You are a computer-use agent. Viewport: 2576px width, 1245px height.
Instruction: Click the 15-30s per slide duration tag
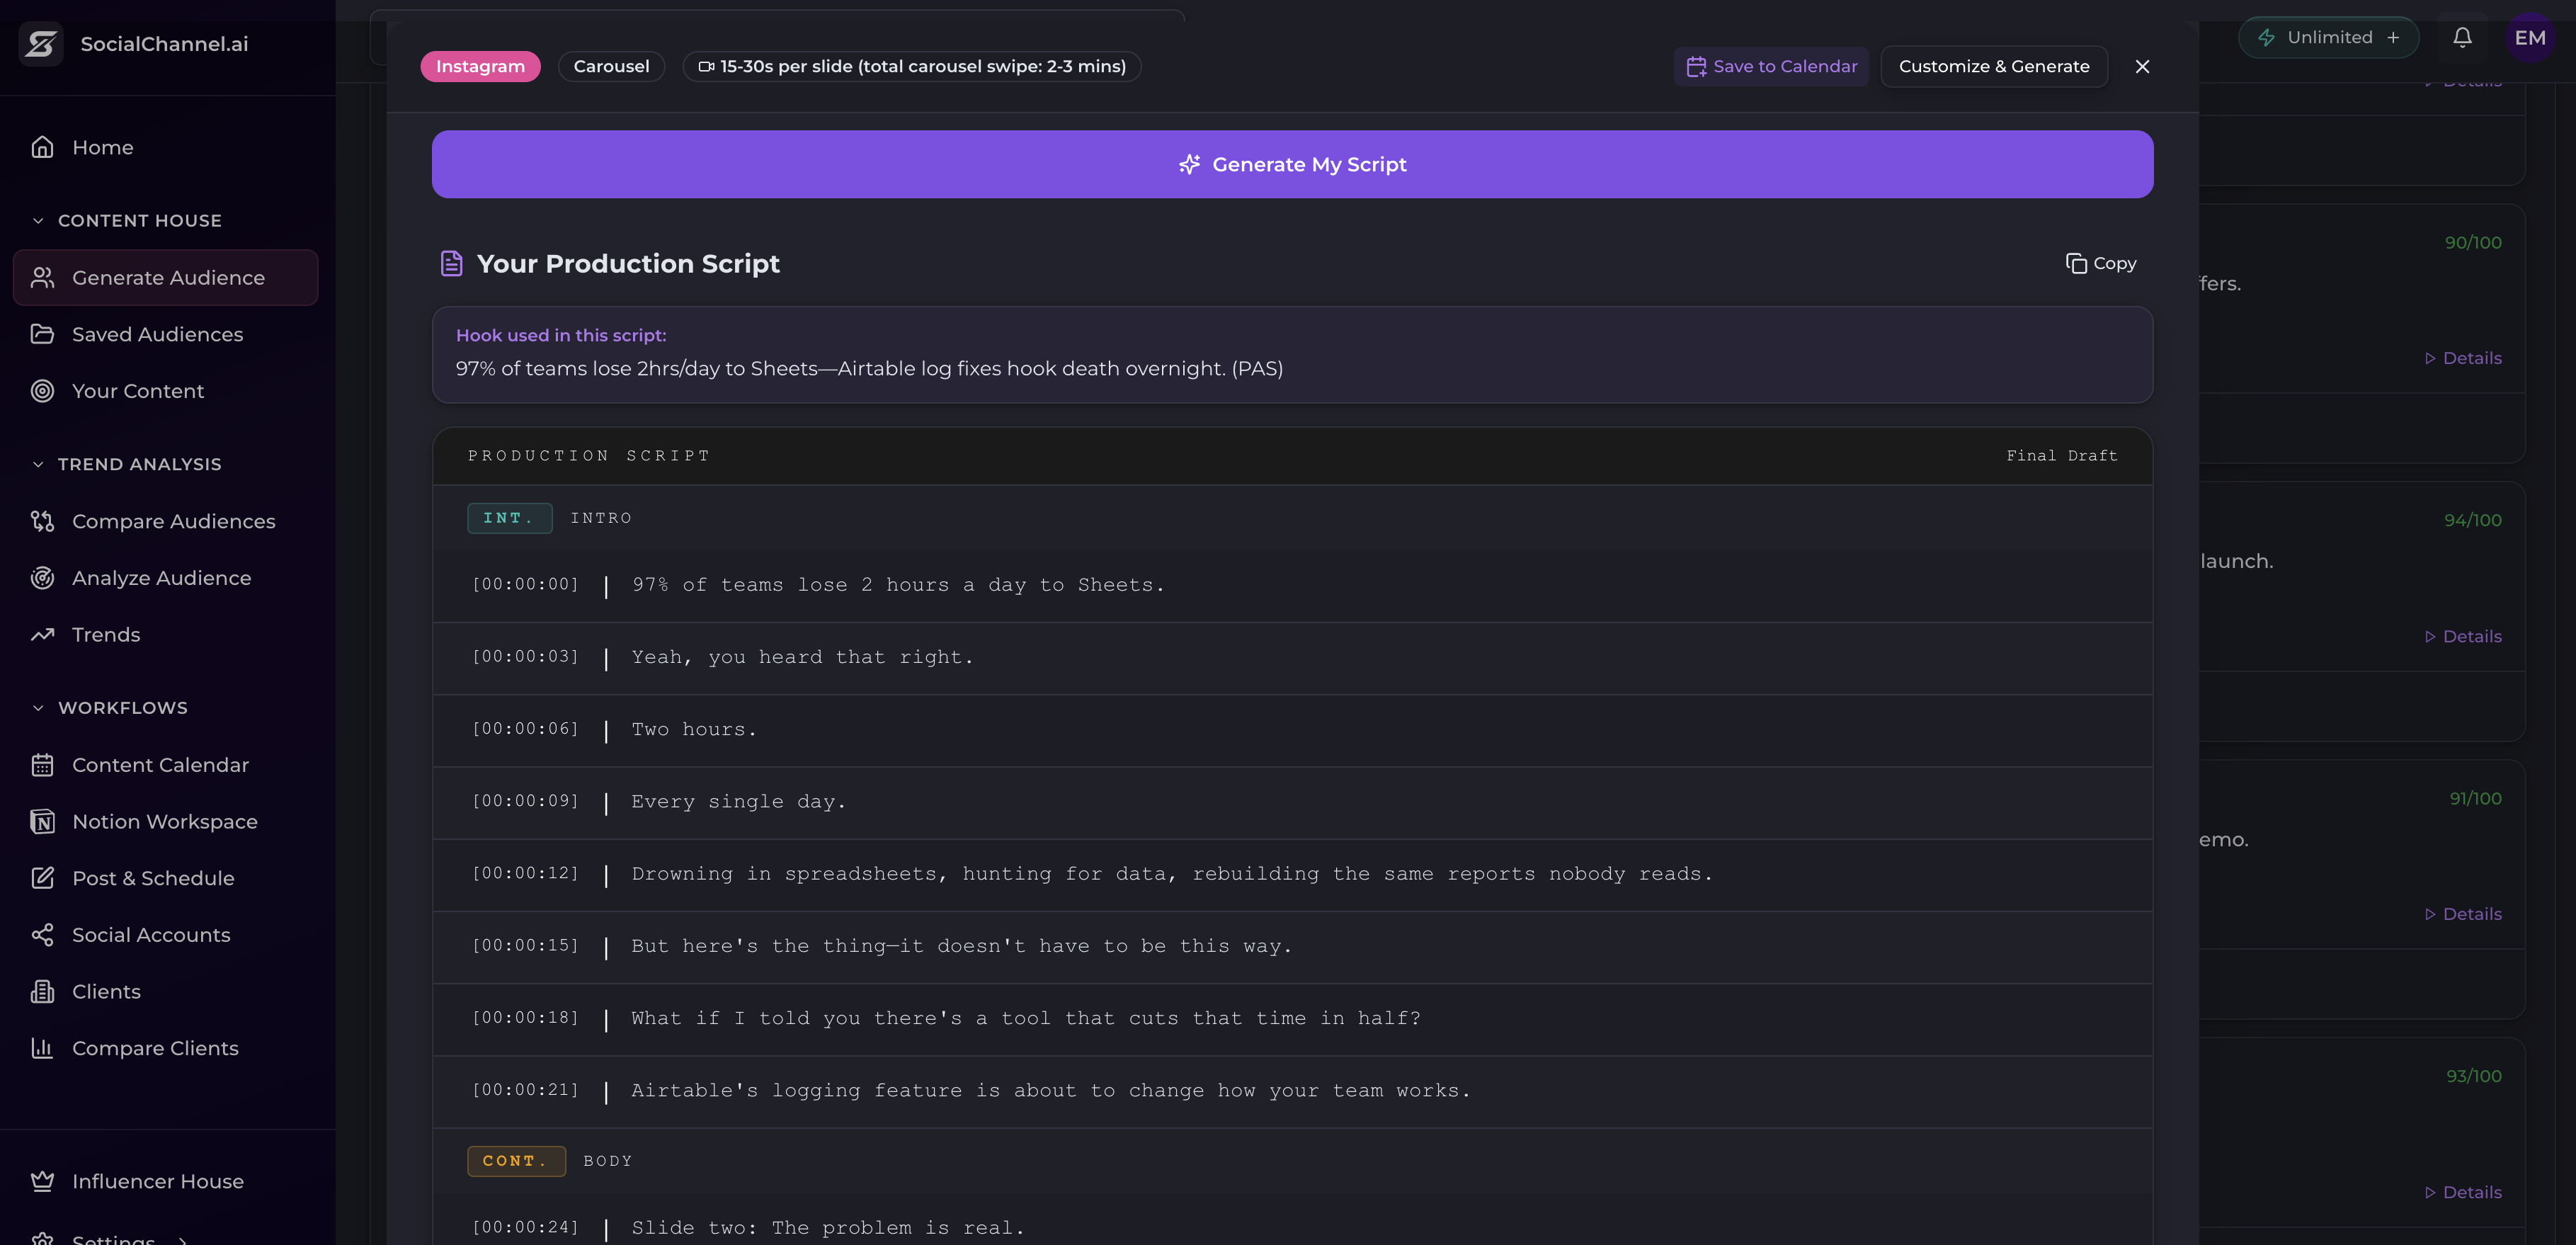[912, 66]
